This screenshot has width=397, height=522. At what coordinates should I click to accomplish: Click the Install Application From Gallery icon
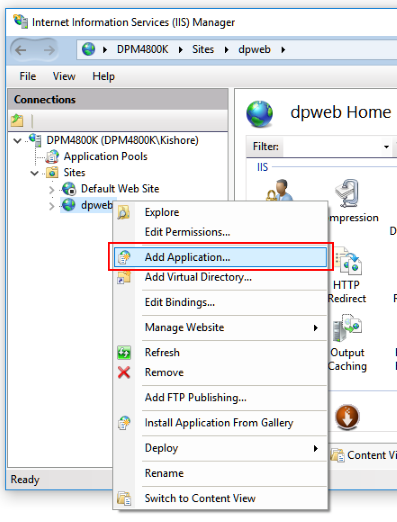tap(124, 423)
